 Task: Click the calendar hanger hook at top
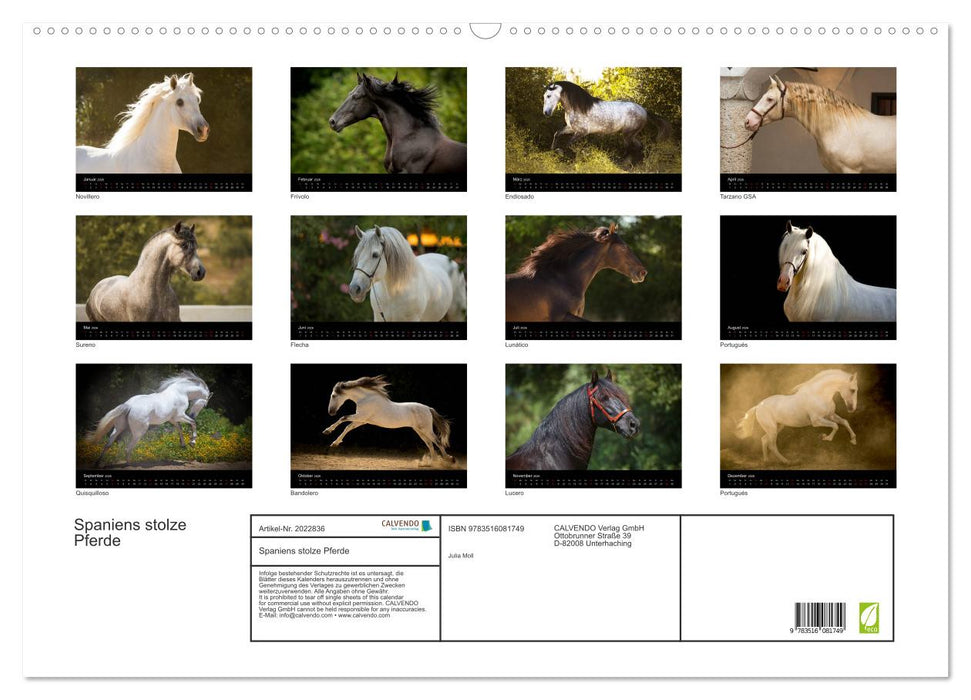[x=485, y=31]
